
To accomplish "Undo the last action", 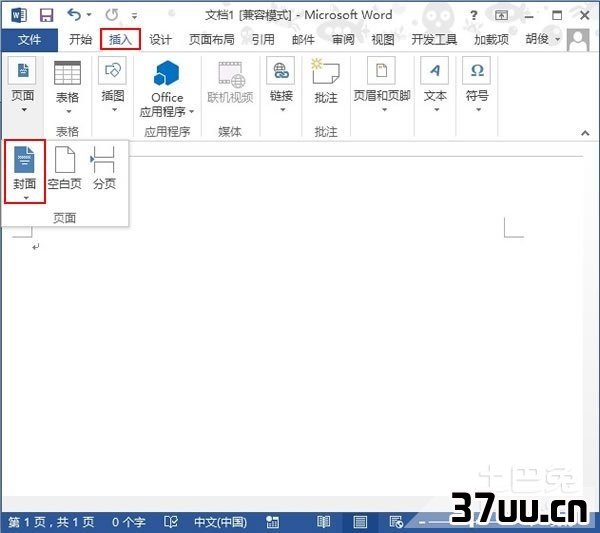I will click(x=74, y=15).
